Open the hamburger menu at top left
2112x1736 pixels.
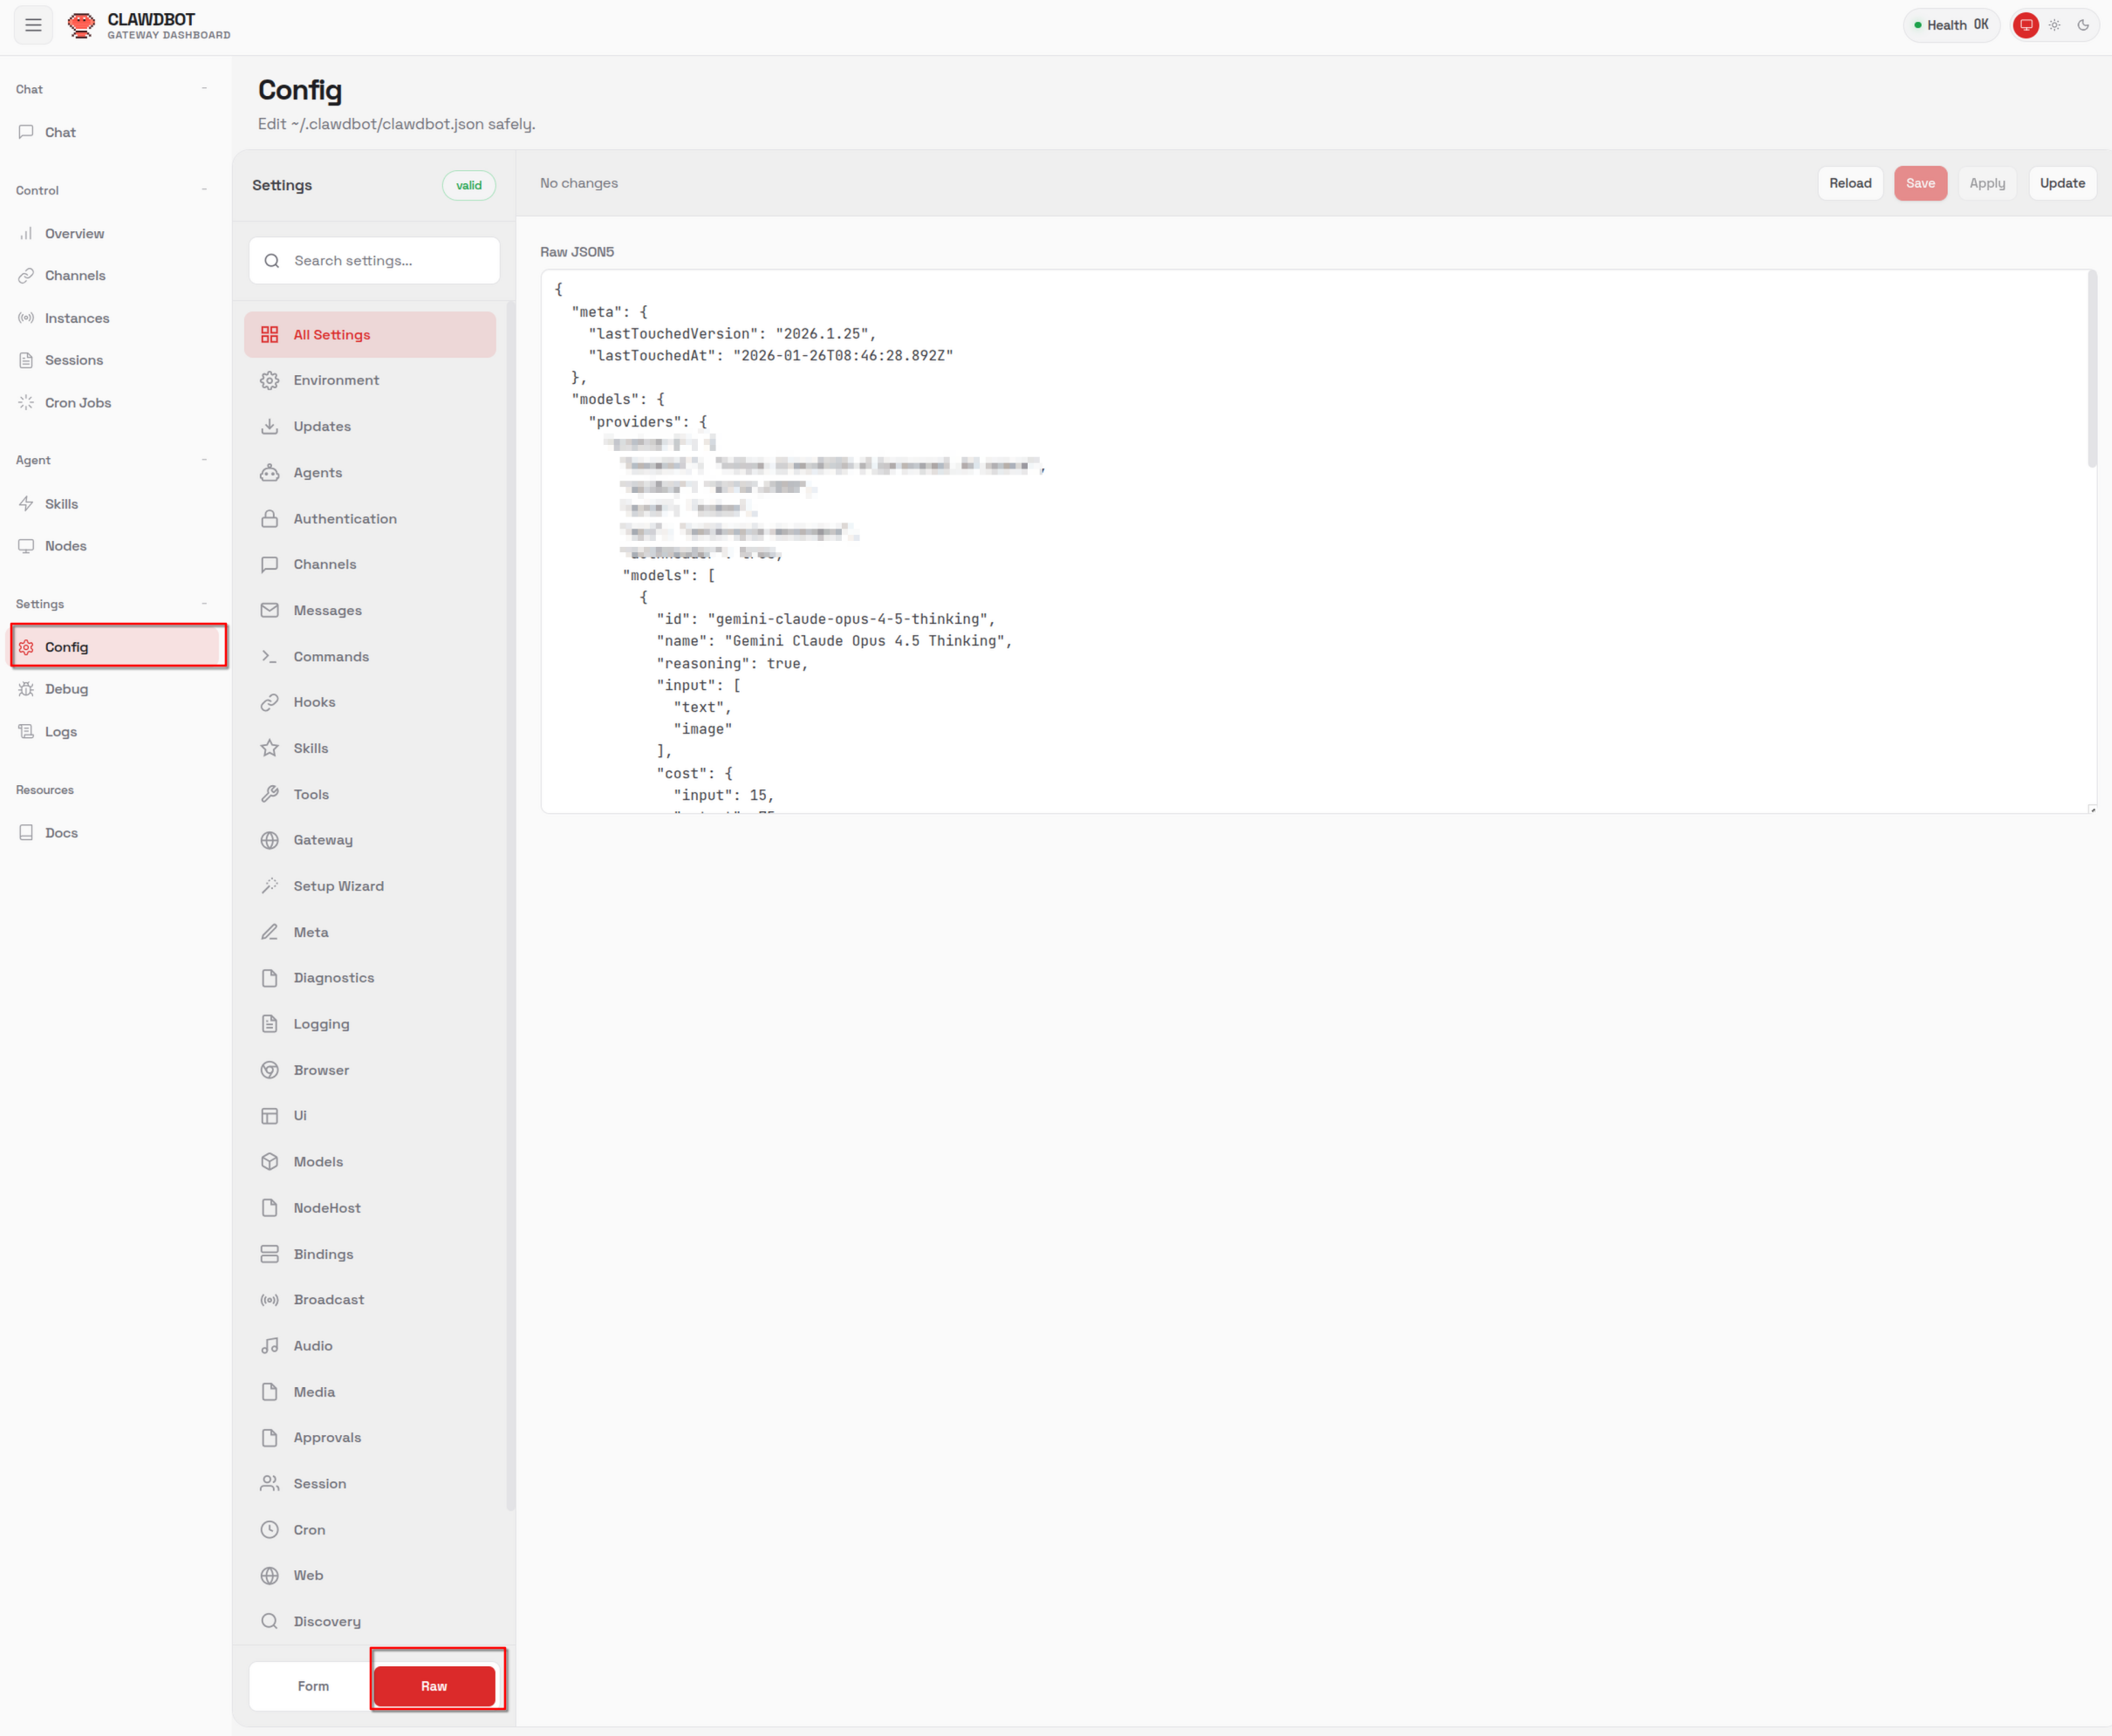[33, 25]
